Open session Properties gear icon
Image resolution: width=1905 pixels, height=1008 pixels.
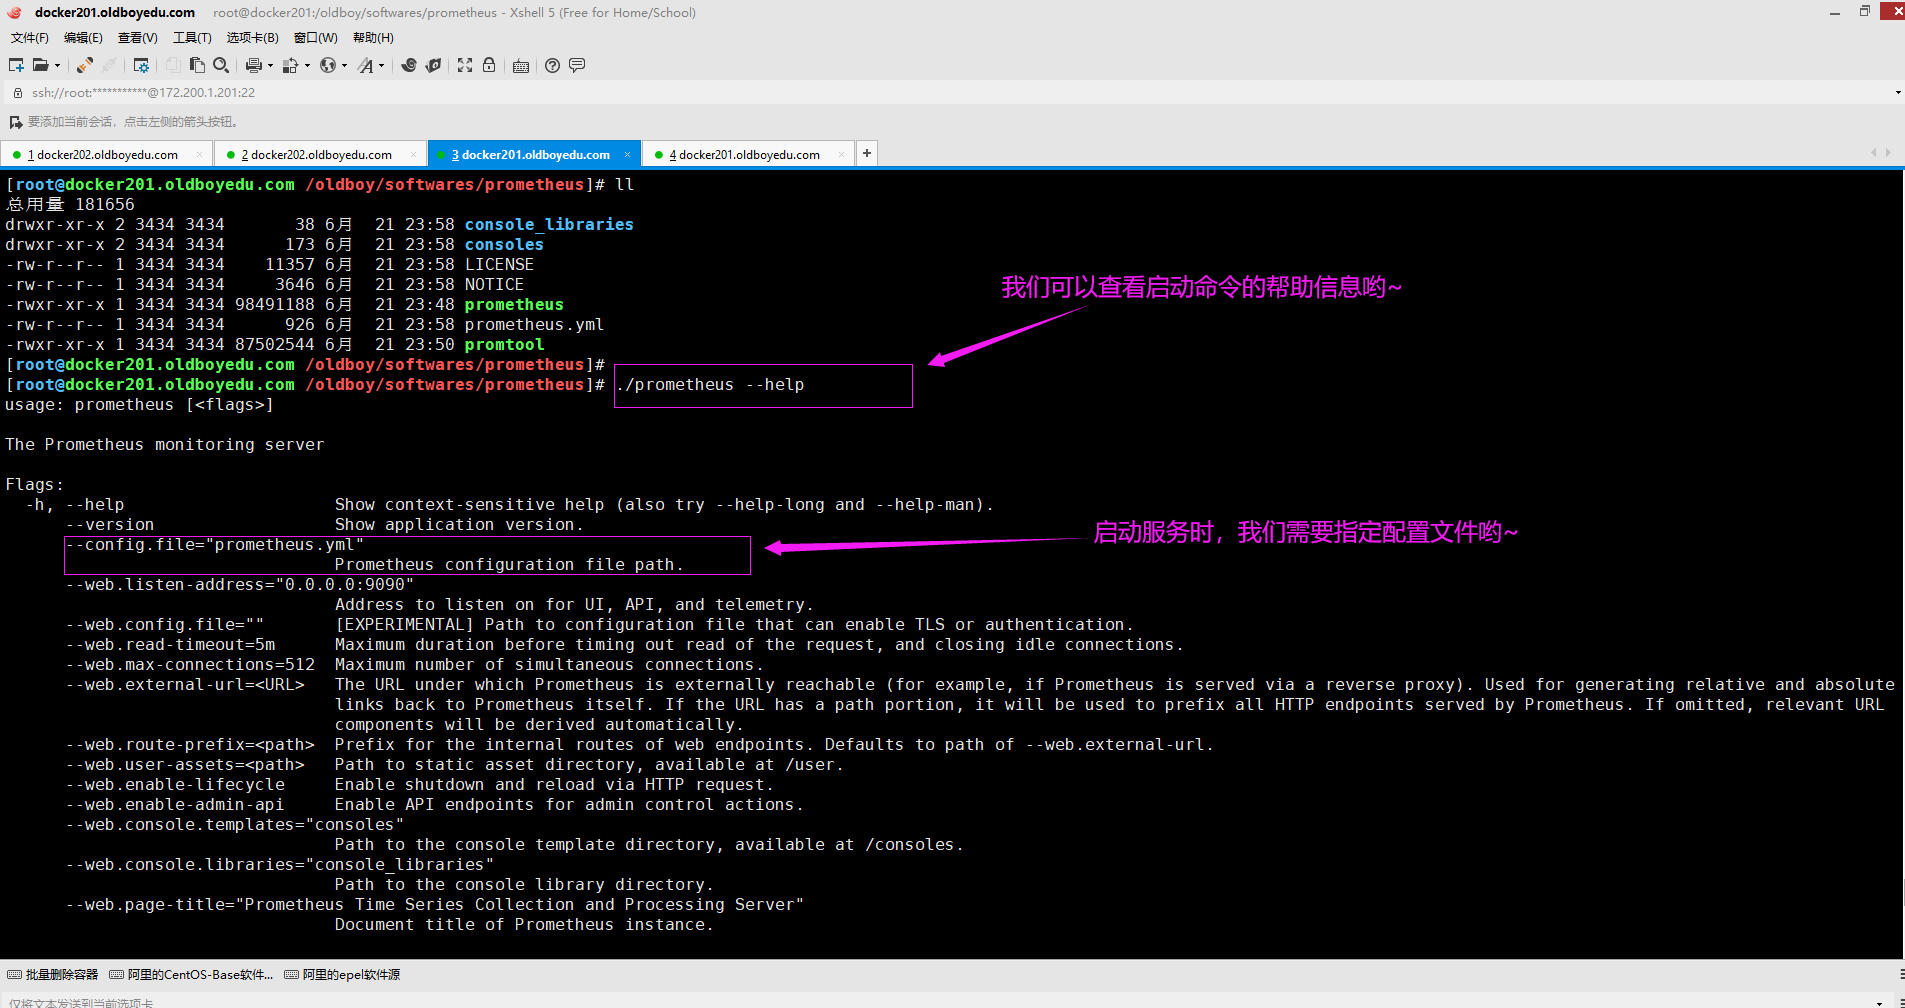point(141,65)
